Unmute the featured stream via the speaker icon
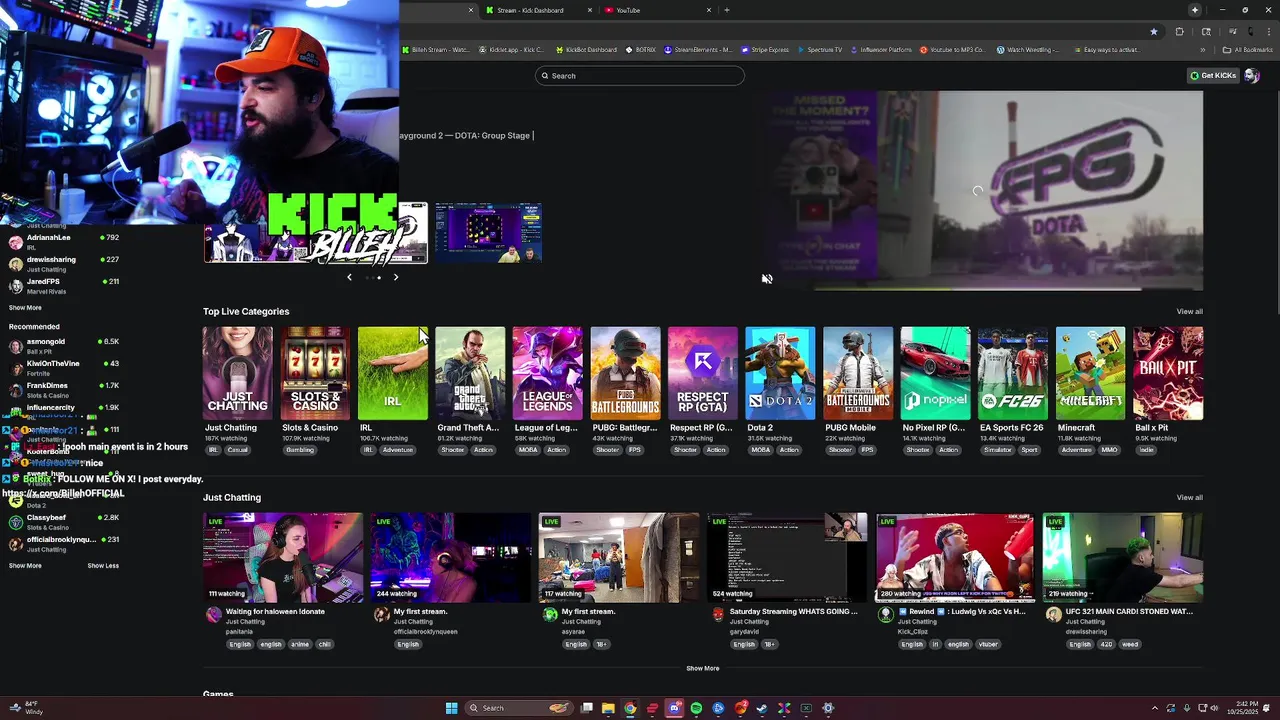 (x=767, y=279)
